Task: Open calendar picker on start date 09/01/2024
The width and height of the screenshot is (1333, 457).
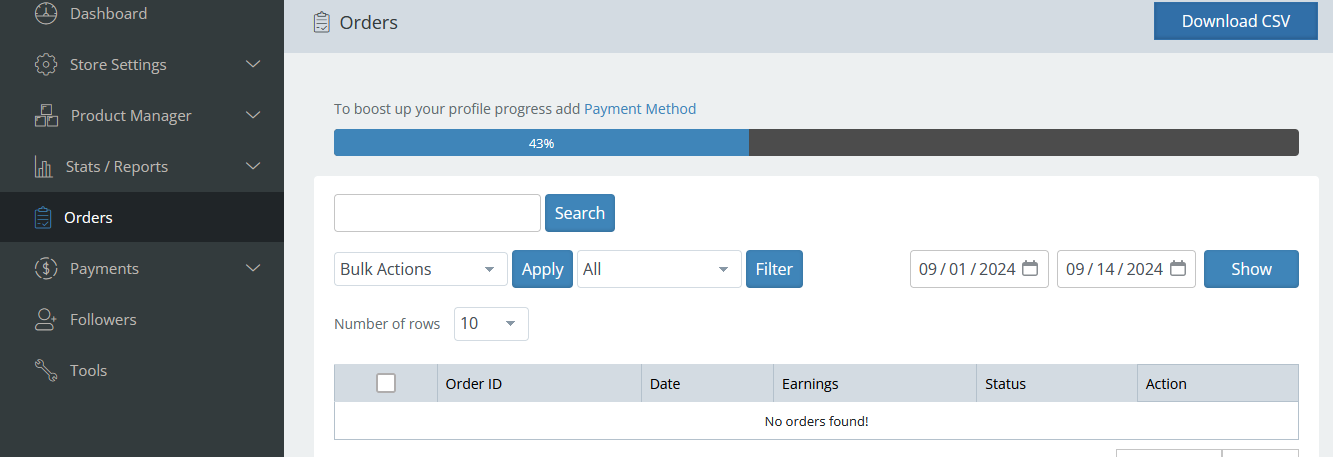Action: tap(1030, 269)
